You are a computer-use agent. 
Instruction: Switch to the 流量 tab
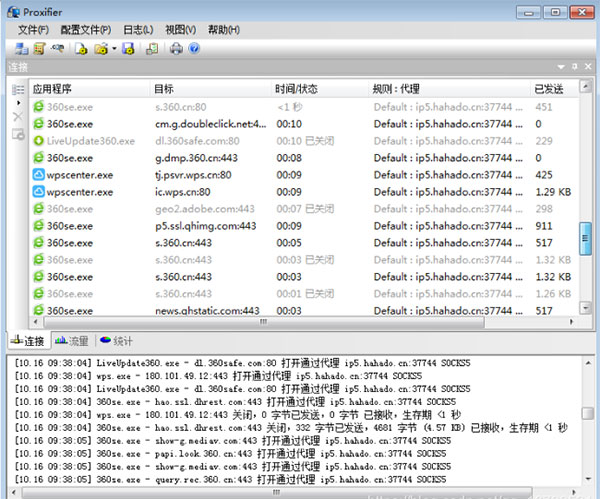[72, 341]
